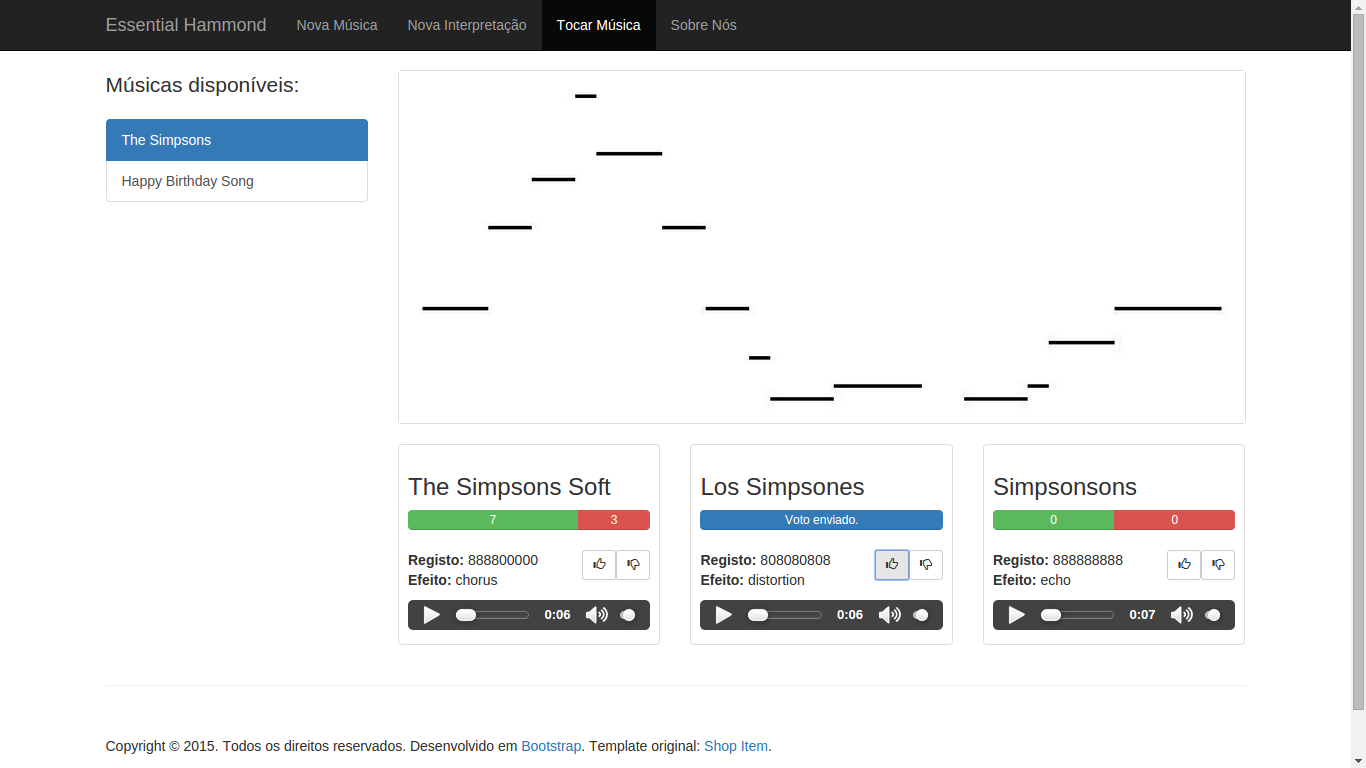Click Efeito chorus text
The width and height of the screenshot is (1366, 768).
pos(453,580)
